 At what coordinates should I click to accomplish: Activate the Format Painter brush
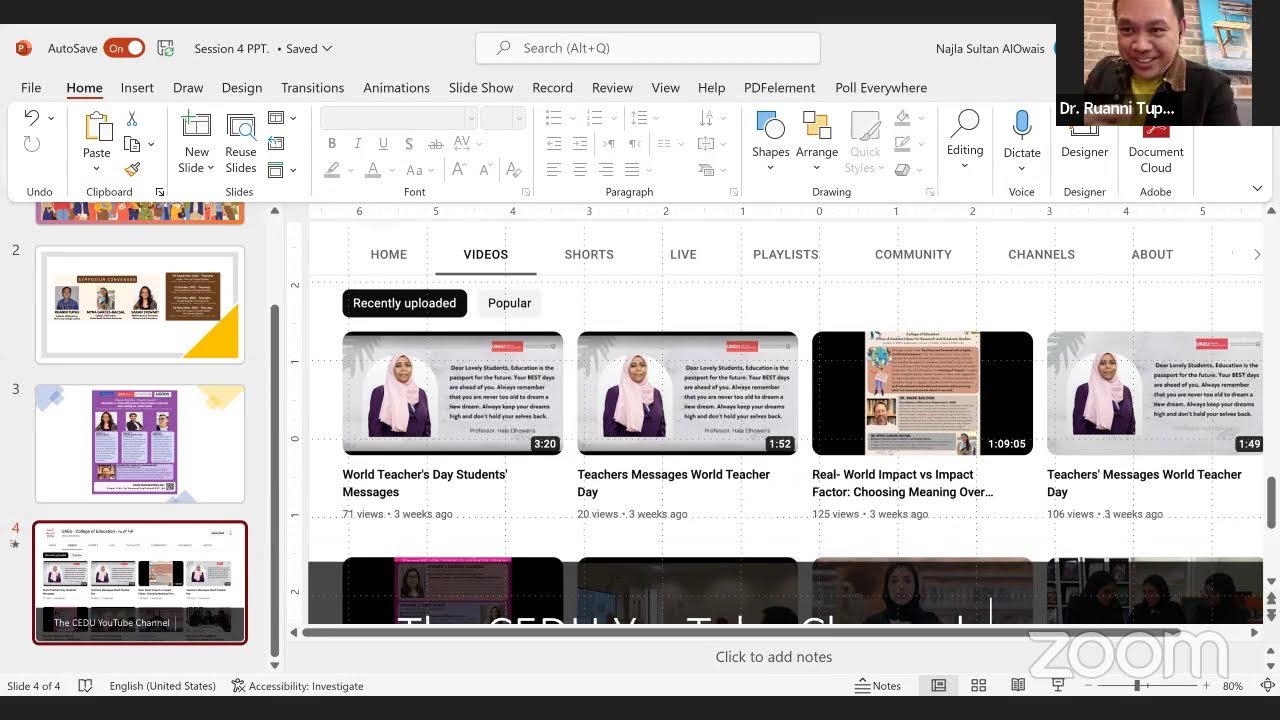pyautogui.click(x=131, y=169)
